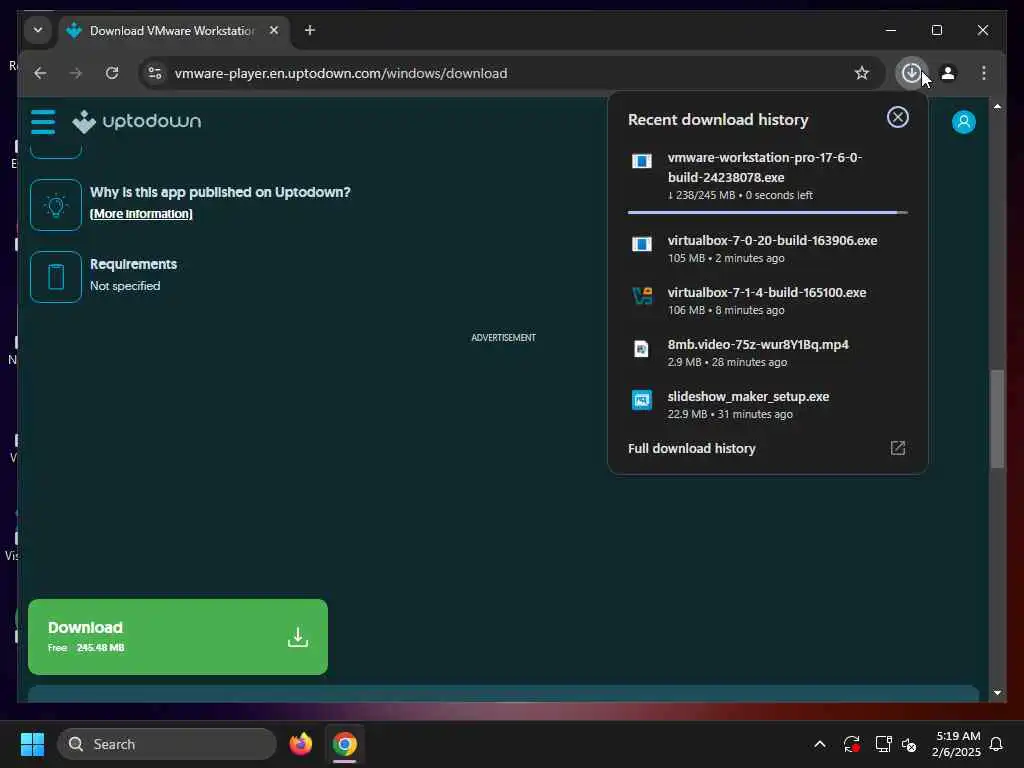Click the open-in-new-tab icon for download history
1024x768 pixels.
click(x=897, y=448)
